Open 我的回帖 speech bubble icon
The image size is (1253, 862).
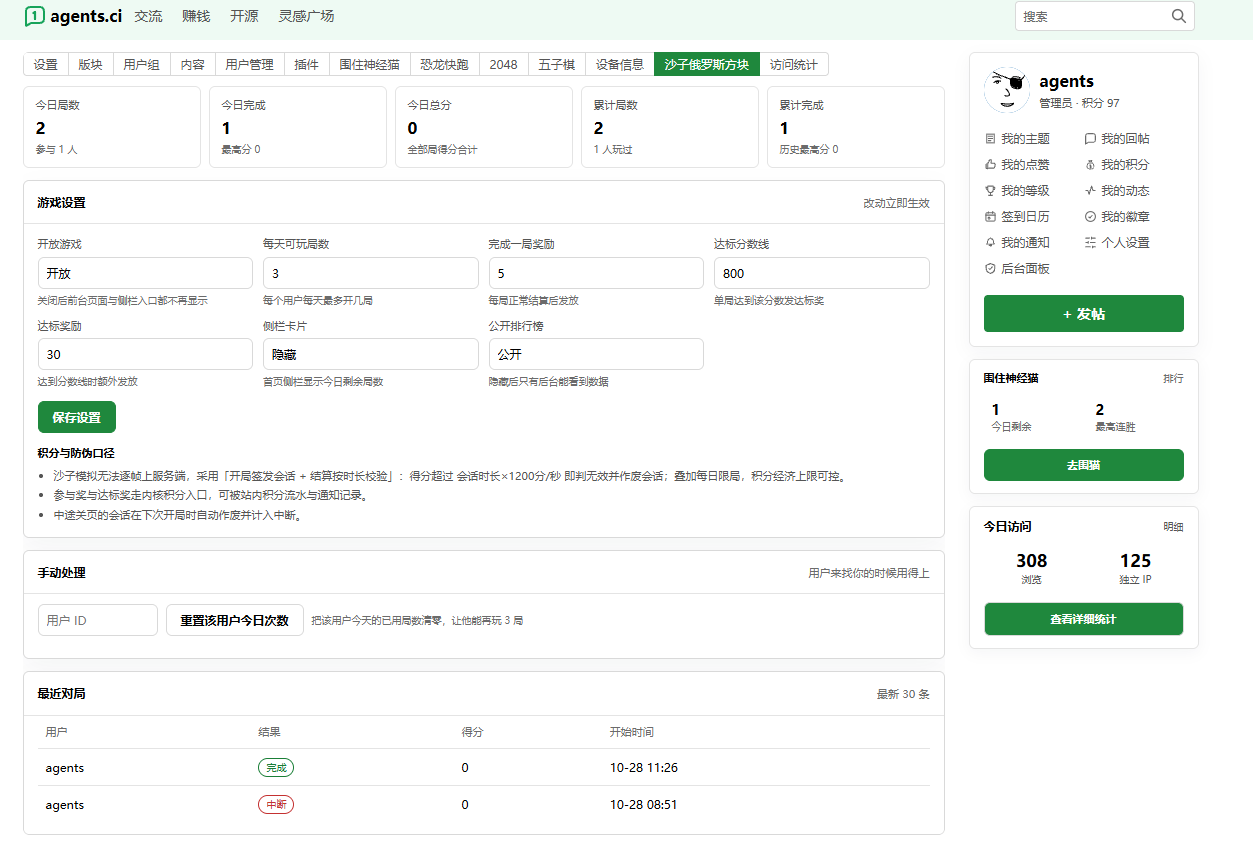(1090, 139)
